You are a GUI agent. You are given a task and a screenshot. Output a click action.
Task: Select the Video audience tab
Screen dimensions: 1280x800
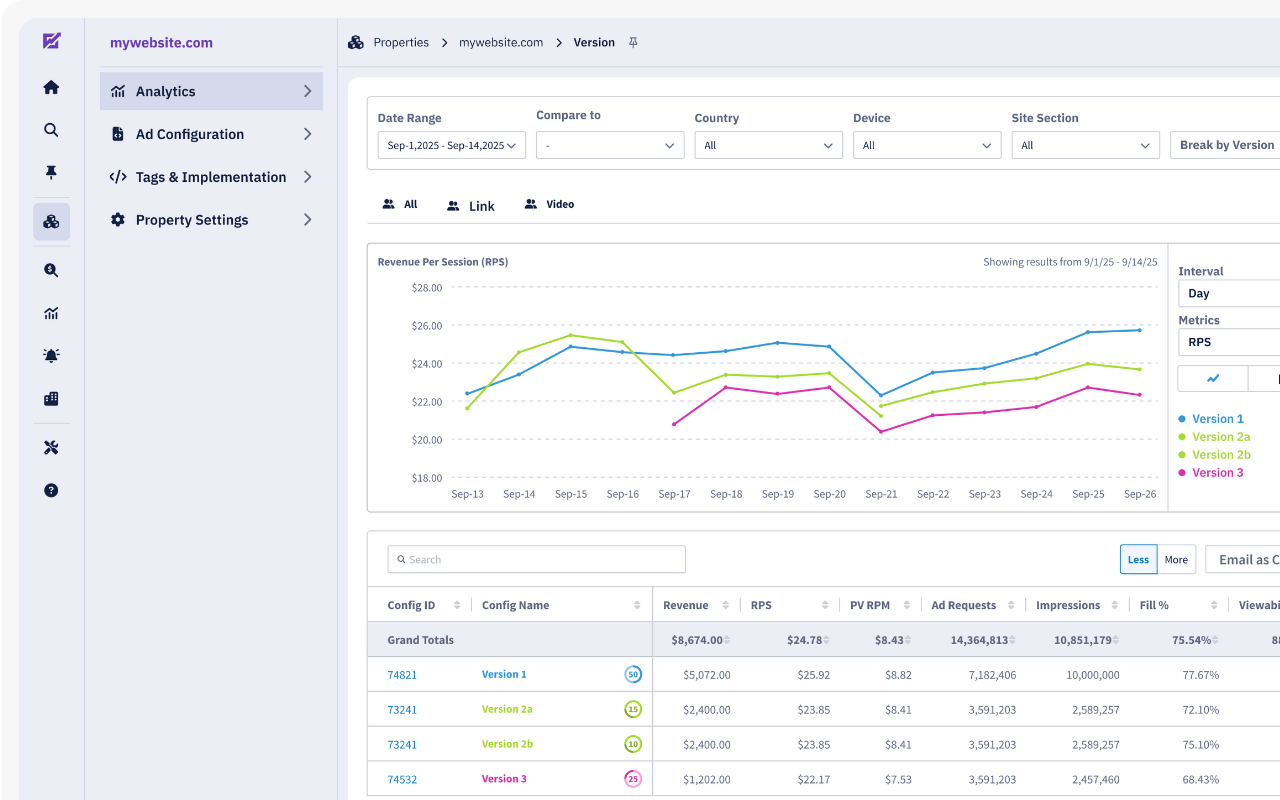click(549, 204)
